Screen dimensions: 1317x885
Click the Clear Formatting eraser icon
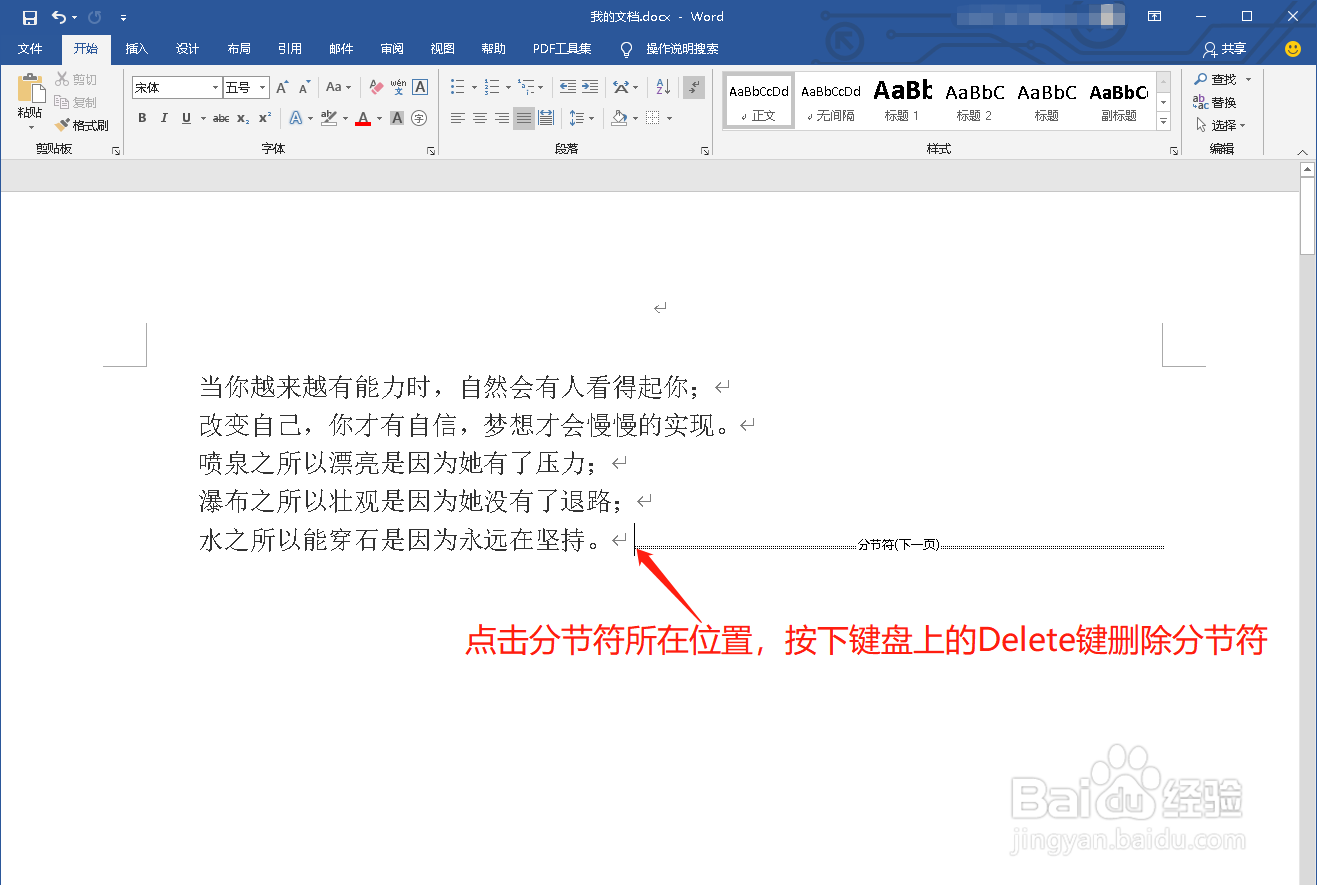376,88
